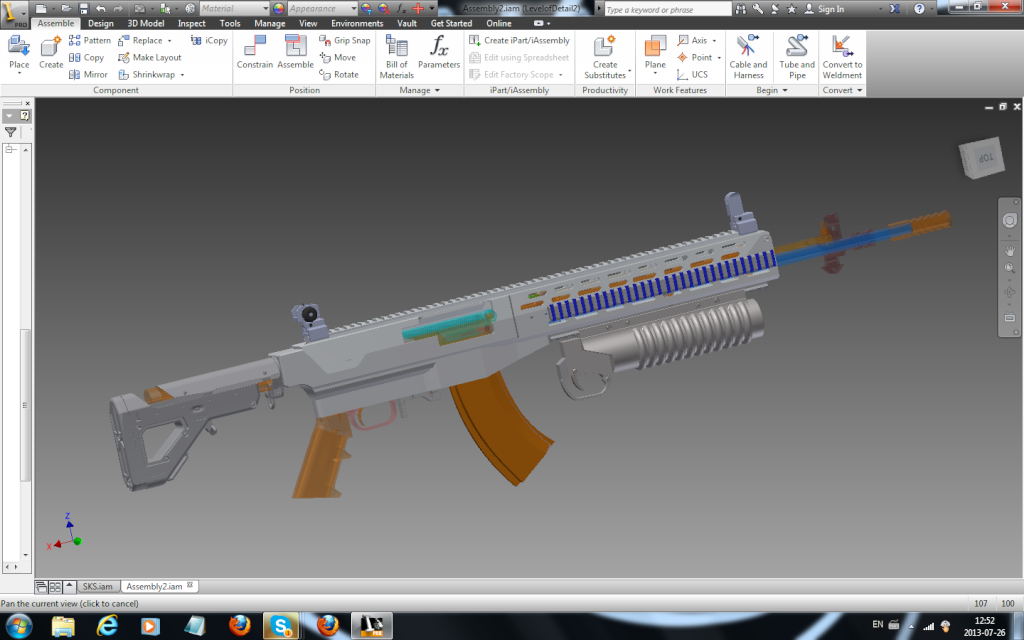This screenshot has width=1024, height=640.
Task: Switch to the Inspect ribbon tab
Action: click(192, 24)
